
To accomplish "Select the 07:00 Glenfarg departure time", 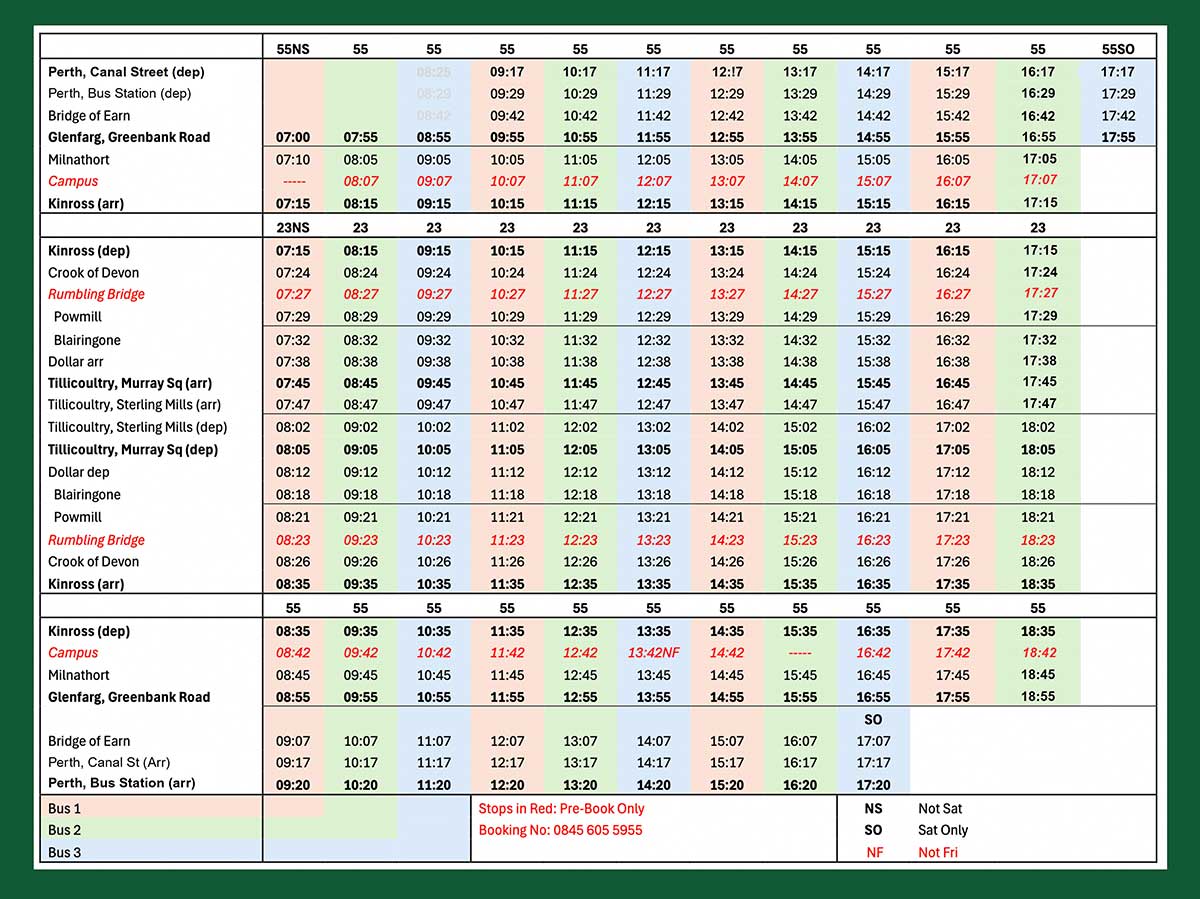I will [292, 137].
